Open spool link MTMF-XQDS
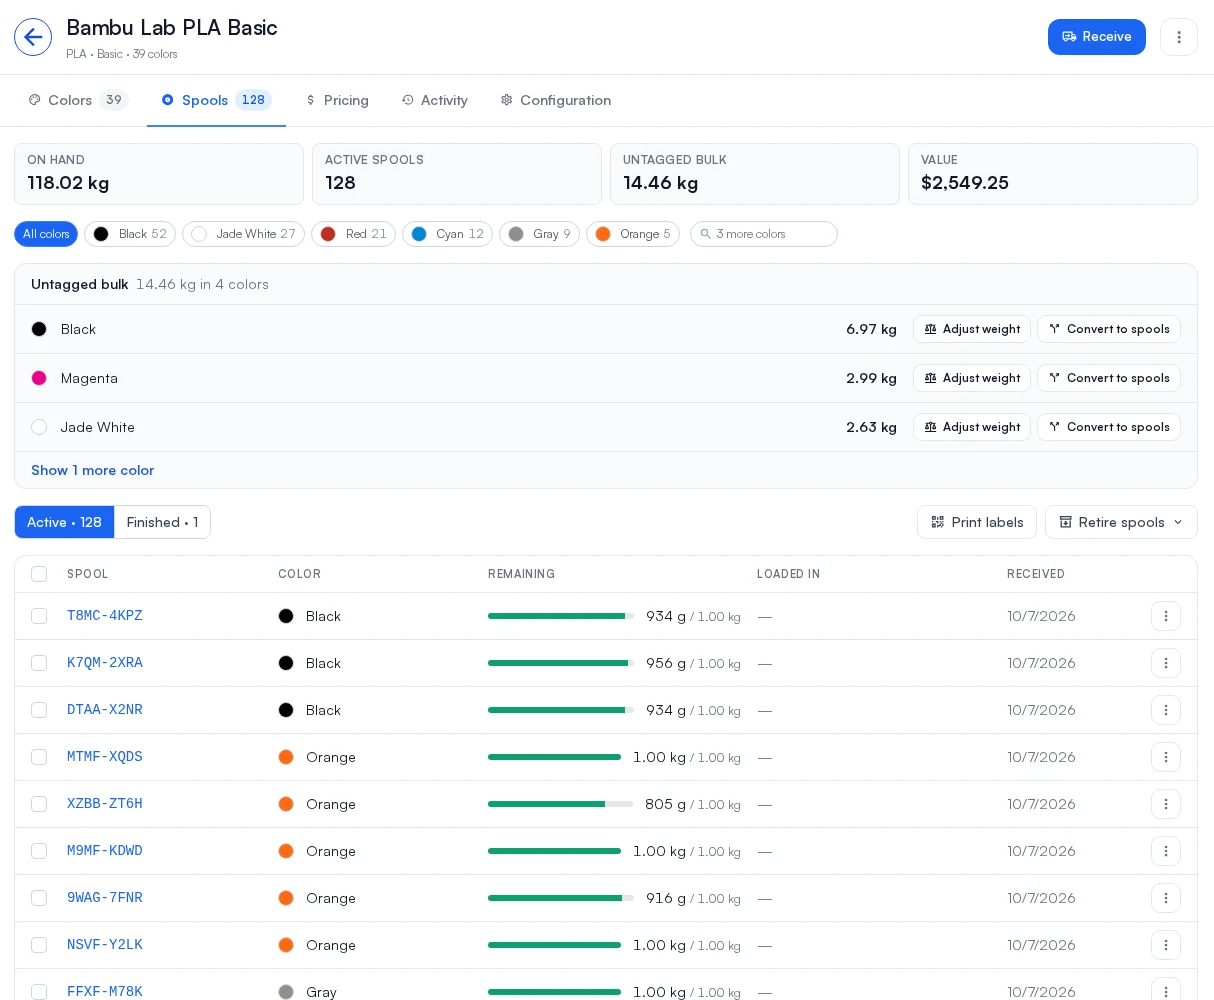This screenshot has width=1214, height=1000. [105, 757]
